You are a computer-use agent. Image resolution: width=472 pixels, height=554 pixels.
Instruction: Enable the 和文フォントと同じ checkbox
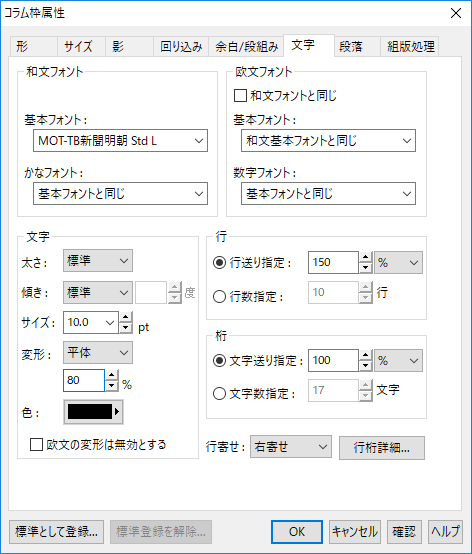point(240,96)
